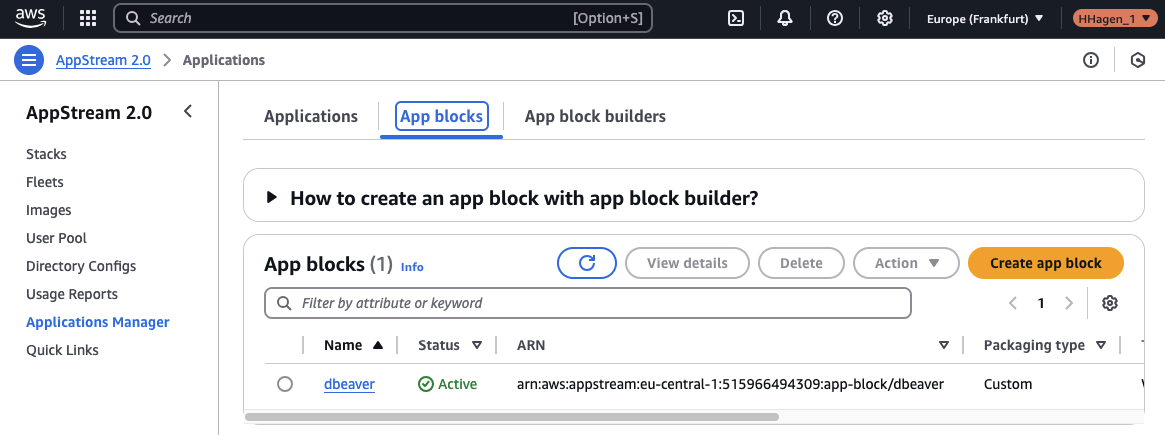Click the View details button
This screenshot has width=1165, height=435.
click(x=687, y=262)
